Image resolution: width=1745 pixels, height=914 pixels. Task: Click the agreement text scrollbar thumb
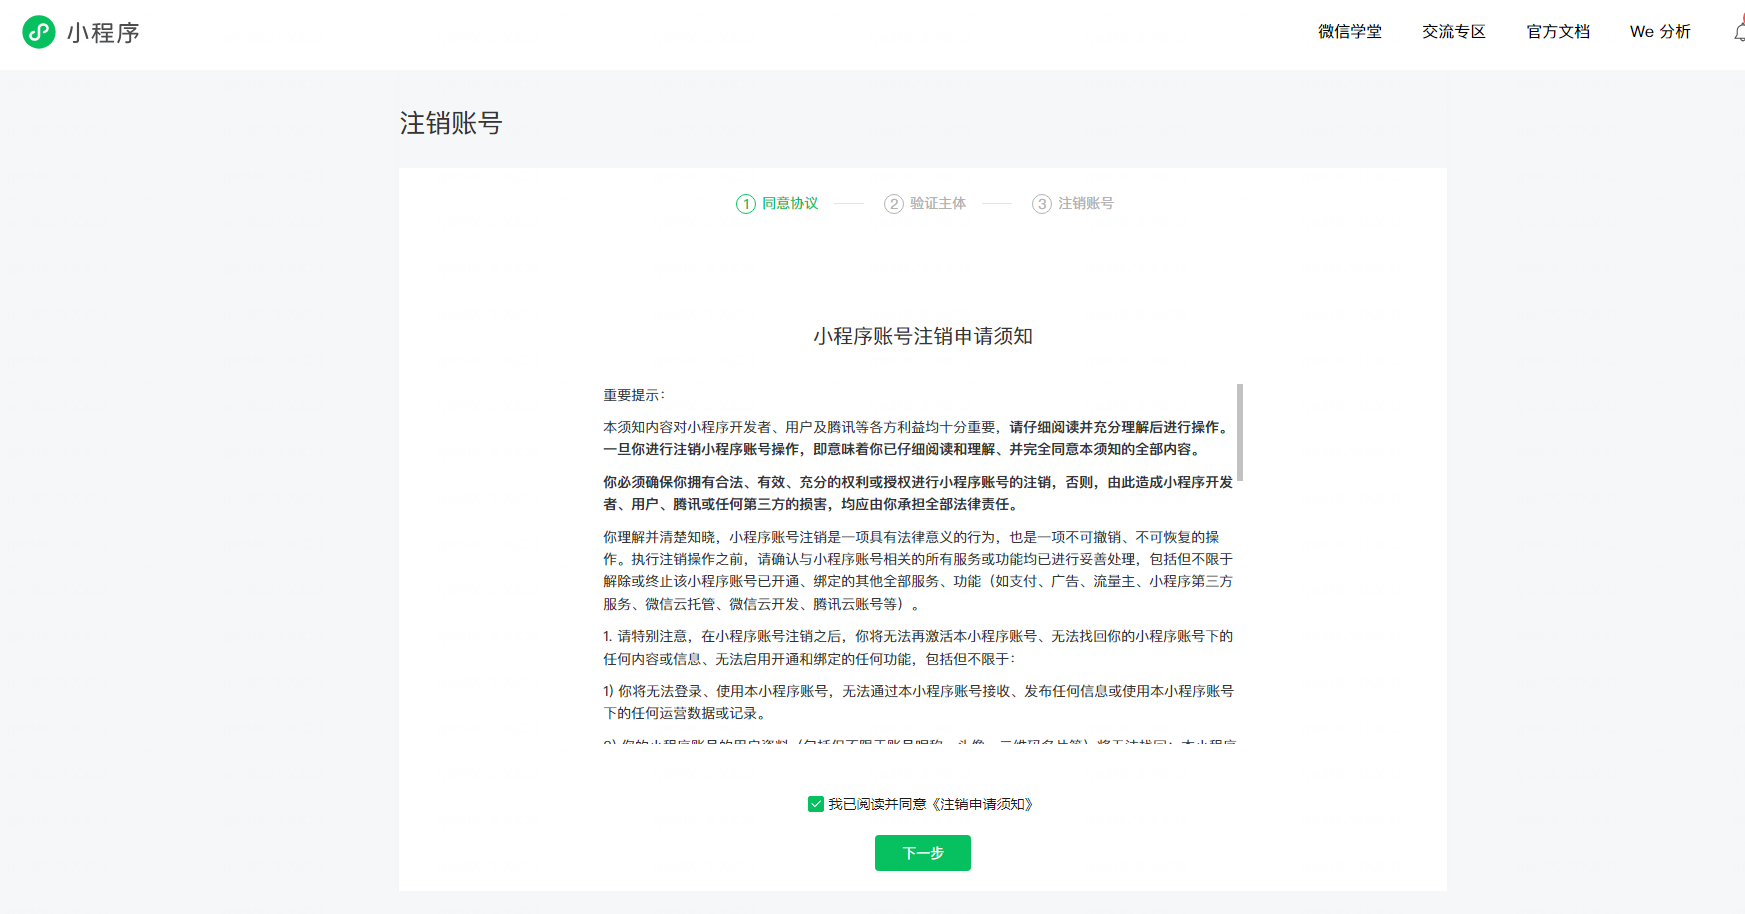pyautogui.click(x=1240, y=433)
